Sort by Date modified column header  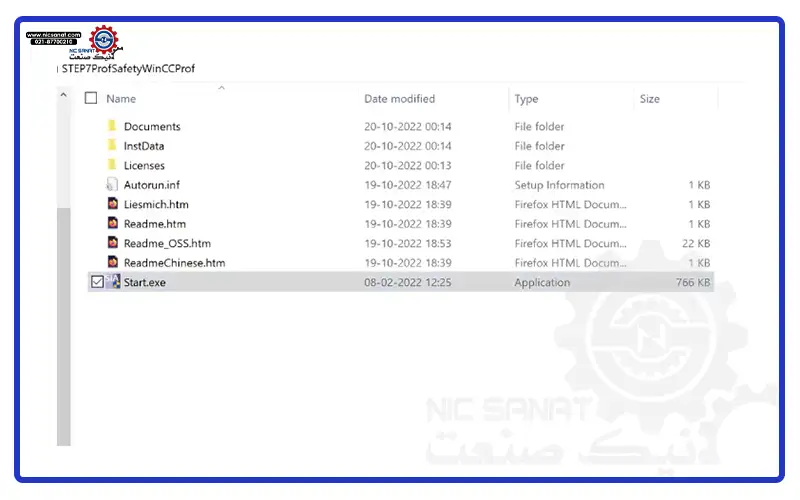point(399,98)
